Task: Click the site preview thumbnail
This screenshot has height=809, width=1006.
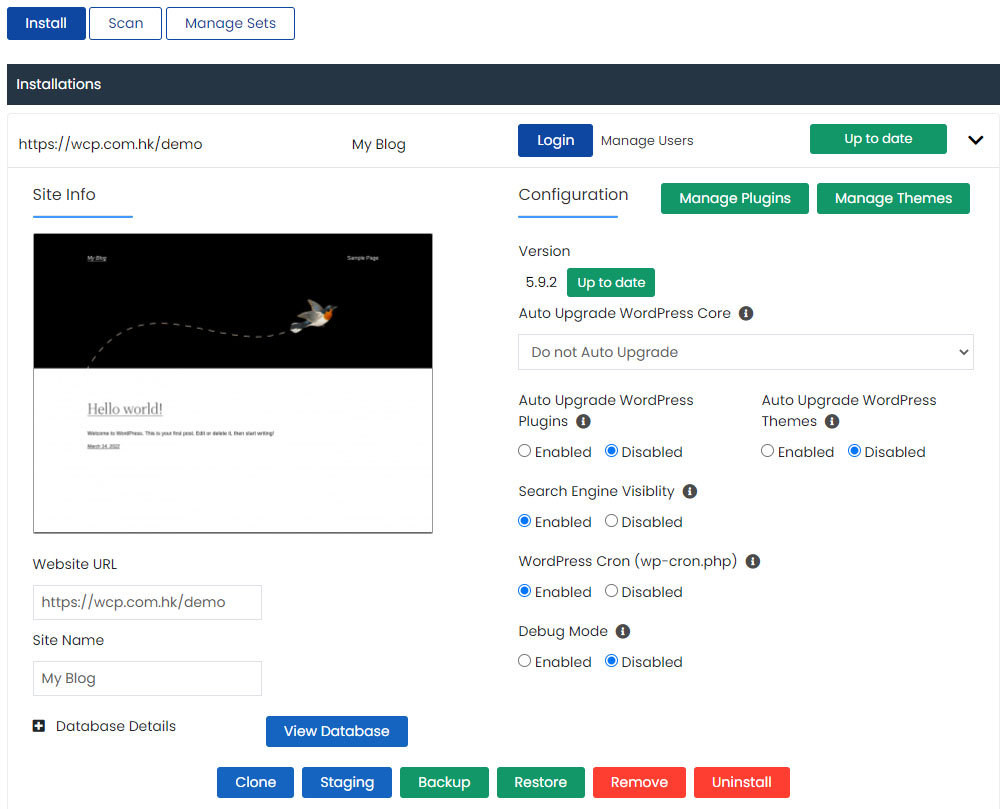Action: tap(232, 383)
